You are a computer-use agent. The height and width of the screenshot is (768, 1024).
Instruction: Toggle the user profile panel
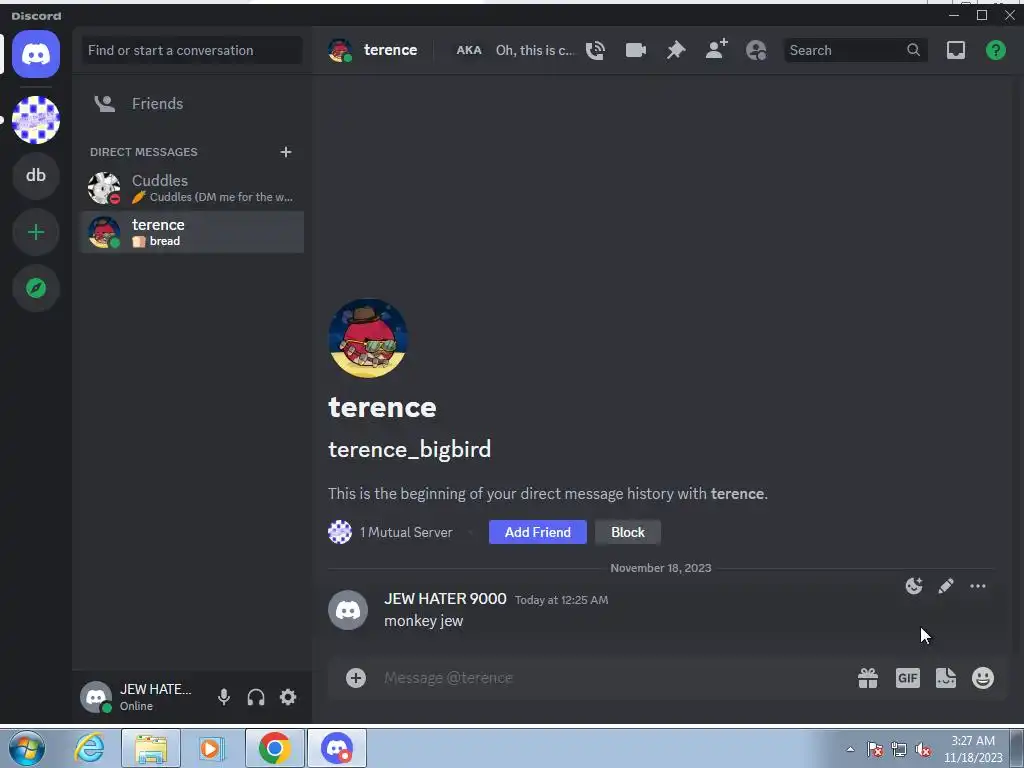[x=756, y=50]
